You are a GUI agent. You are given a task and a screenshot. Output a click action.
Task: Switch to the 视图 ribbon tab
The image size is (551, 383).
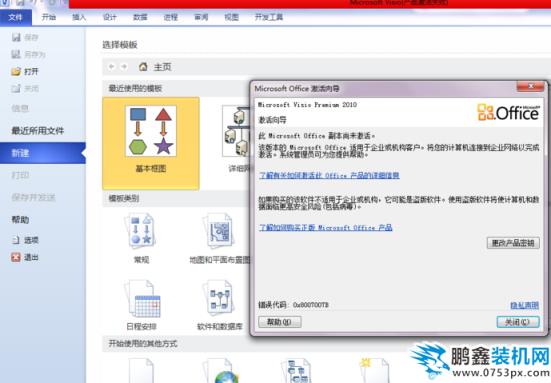pos(232,17)
